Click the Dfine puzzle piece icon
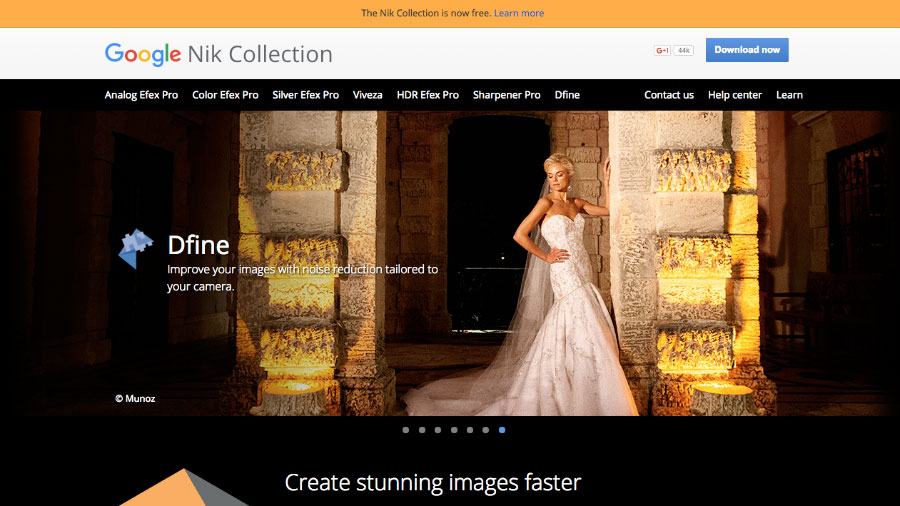The image size is (900, 506). click(136, 248)
